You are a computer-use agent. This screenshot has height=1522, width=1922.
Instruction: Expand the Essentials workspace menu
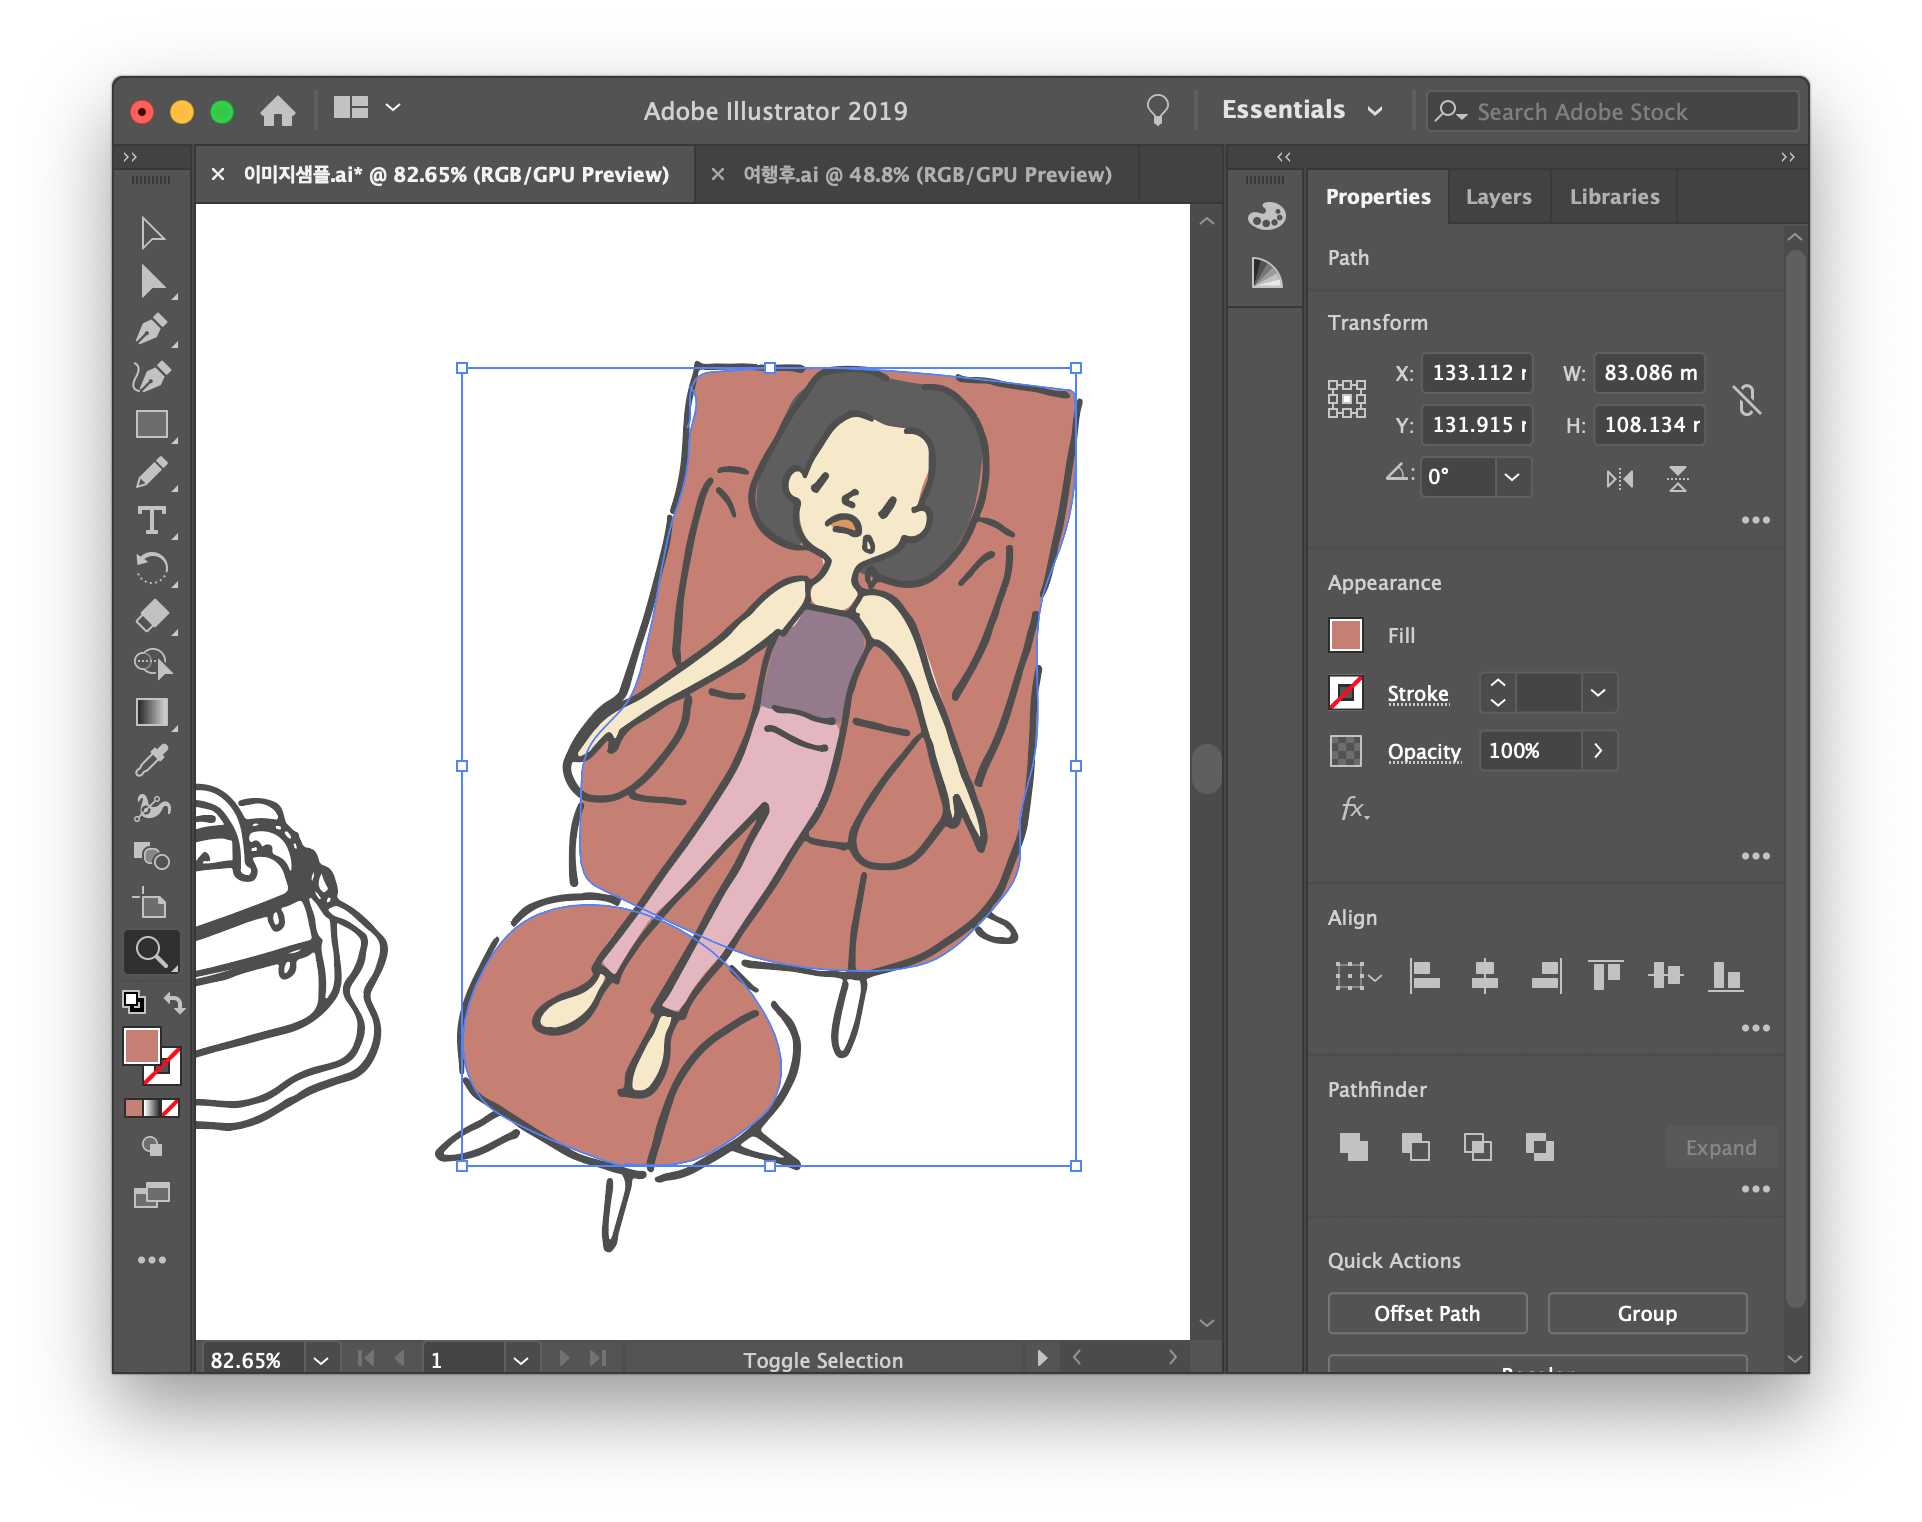coord(1375,111)
